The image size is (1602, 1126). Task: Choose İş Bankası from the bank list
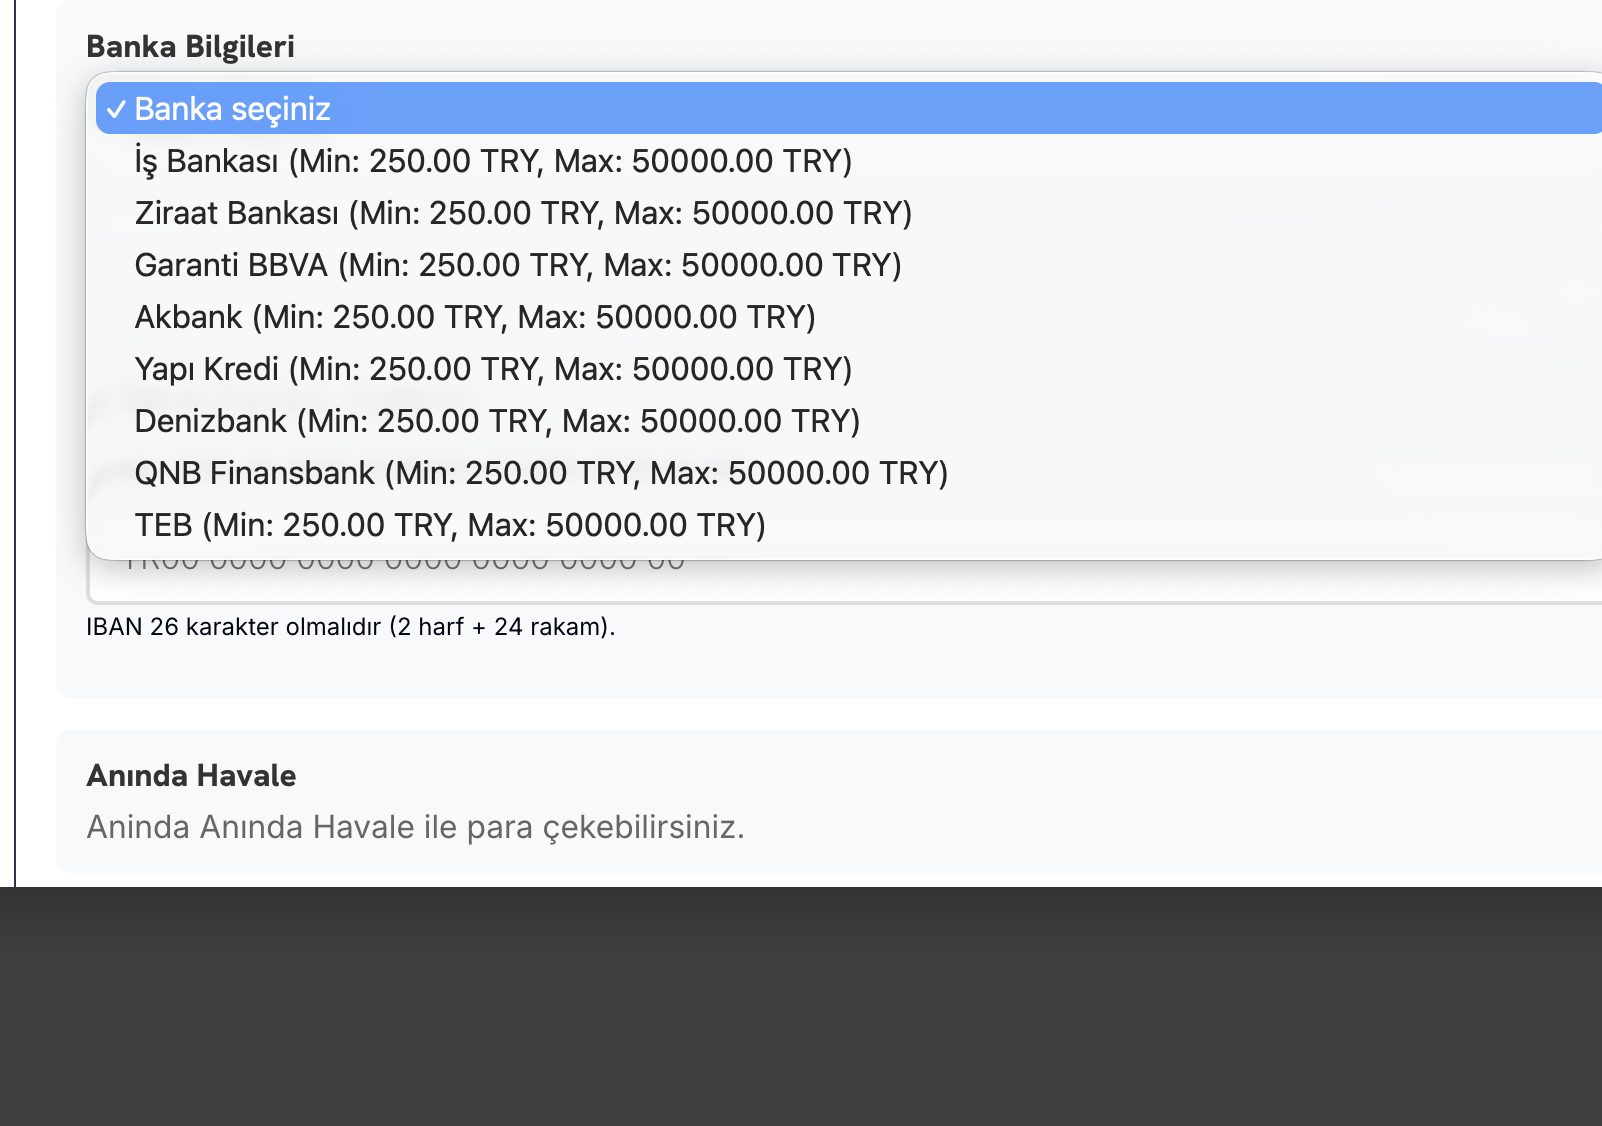[x=492, y=161]
